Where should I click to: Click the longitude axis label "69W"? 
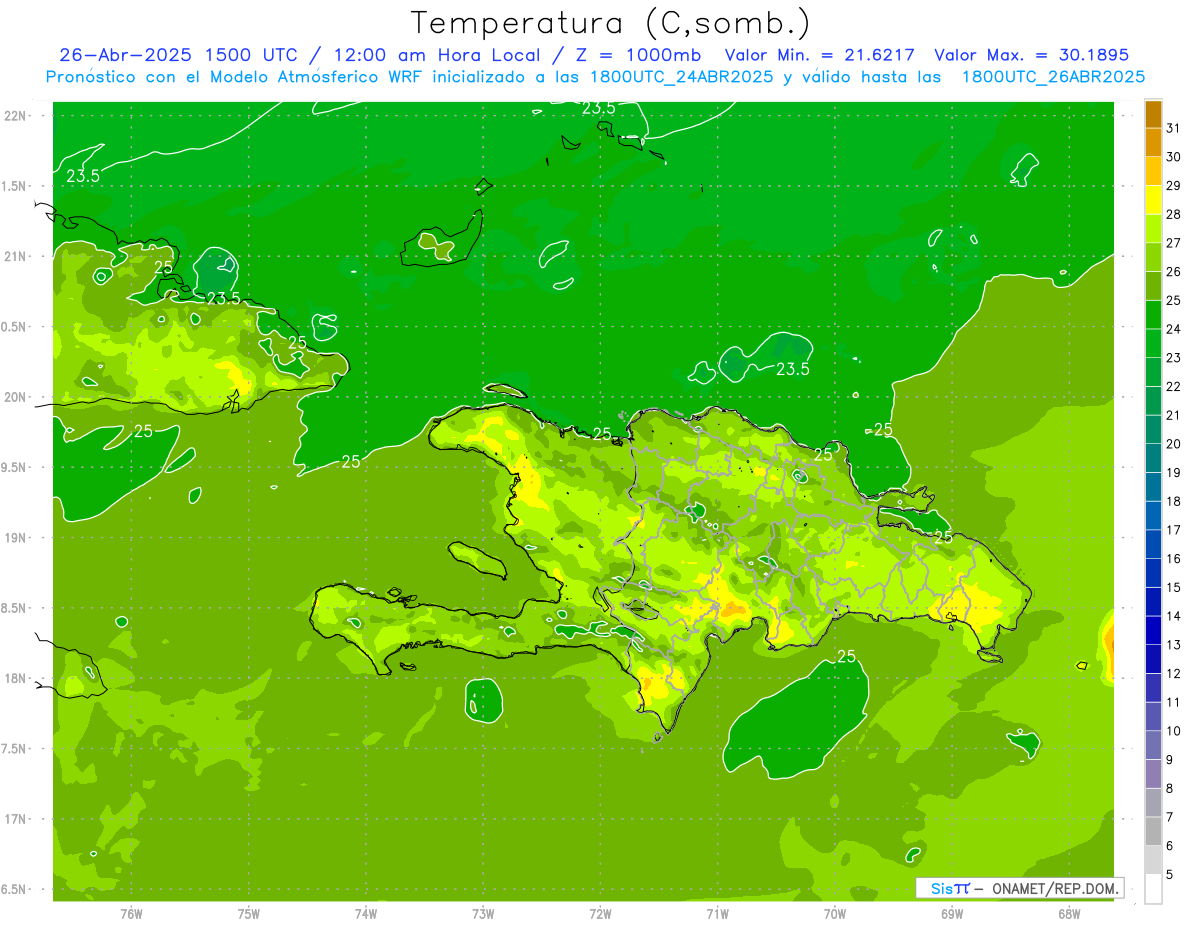(952, 913)
